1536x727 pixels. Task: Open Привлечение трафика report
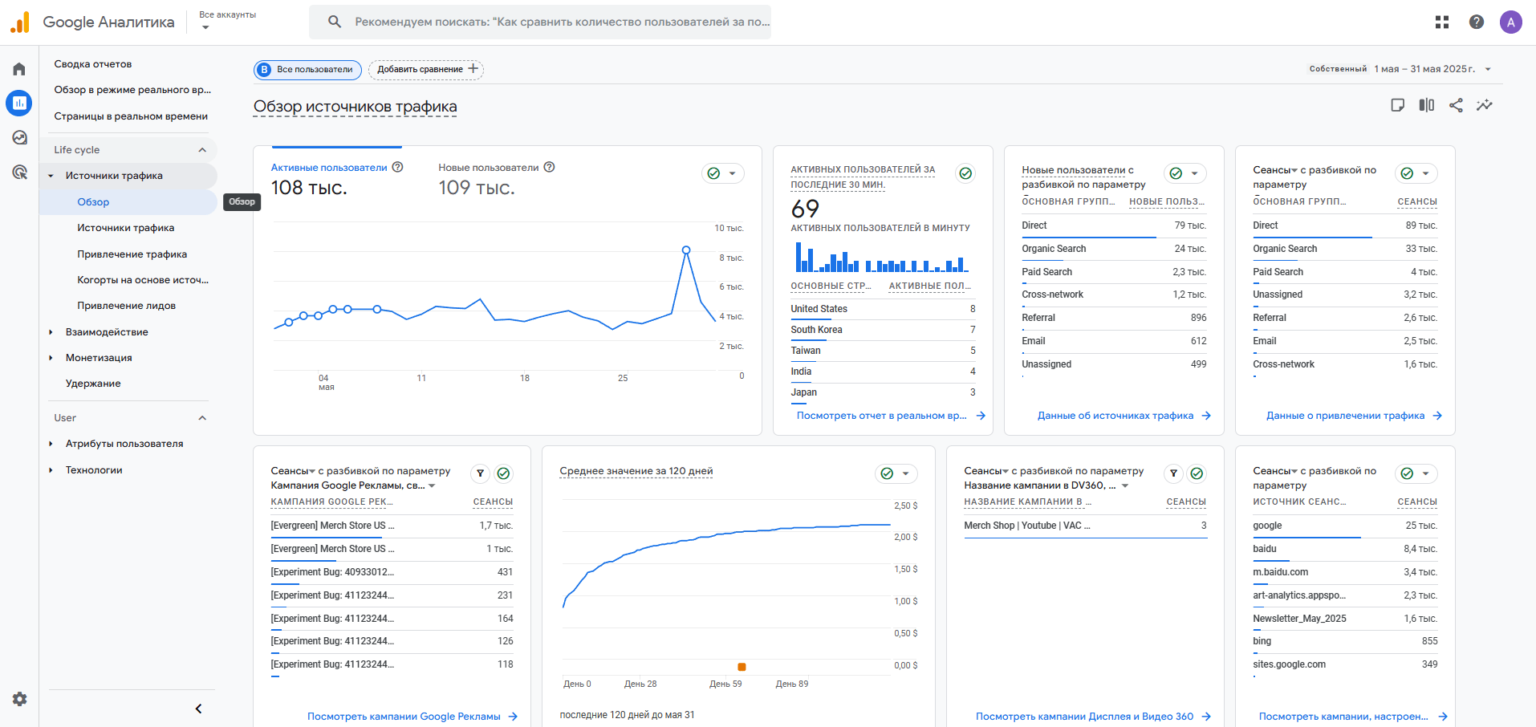[x=132, y=254]
